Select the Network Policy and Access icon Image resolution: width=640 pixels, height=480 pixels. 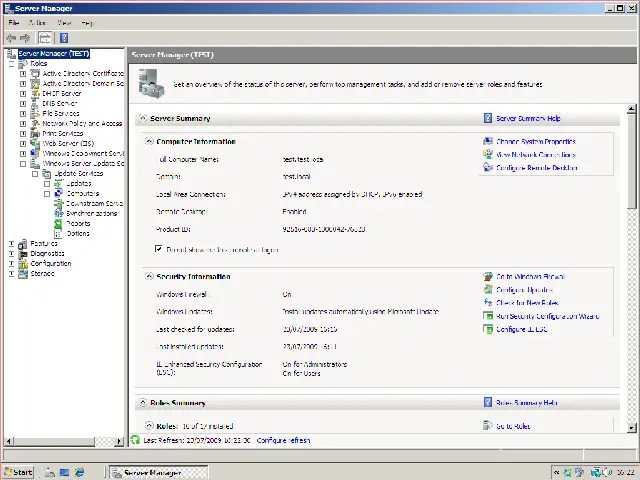(35, 124)
